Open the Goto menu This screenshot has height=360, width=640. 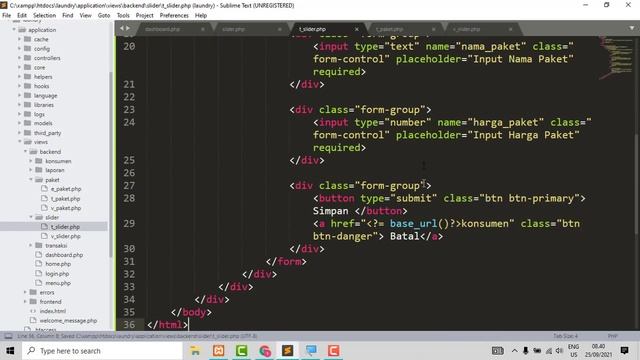[104, 15]
